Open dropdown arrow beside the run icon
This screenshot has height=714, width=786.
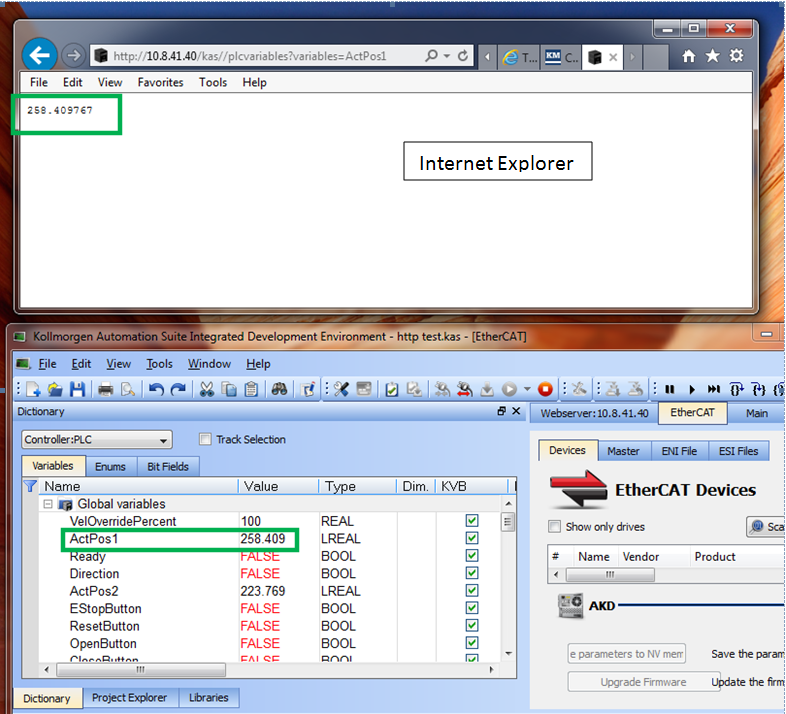[x=527, y=389]
